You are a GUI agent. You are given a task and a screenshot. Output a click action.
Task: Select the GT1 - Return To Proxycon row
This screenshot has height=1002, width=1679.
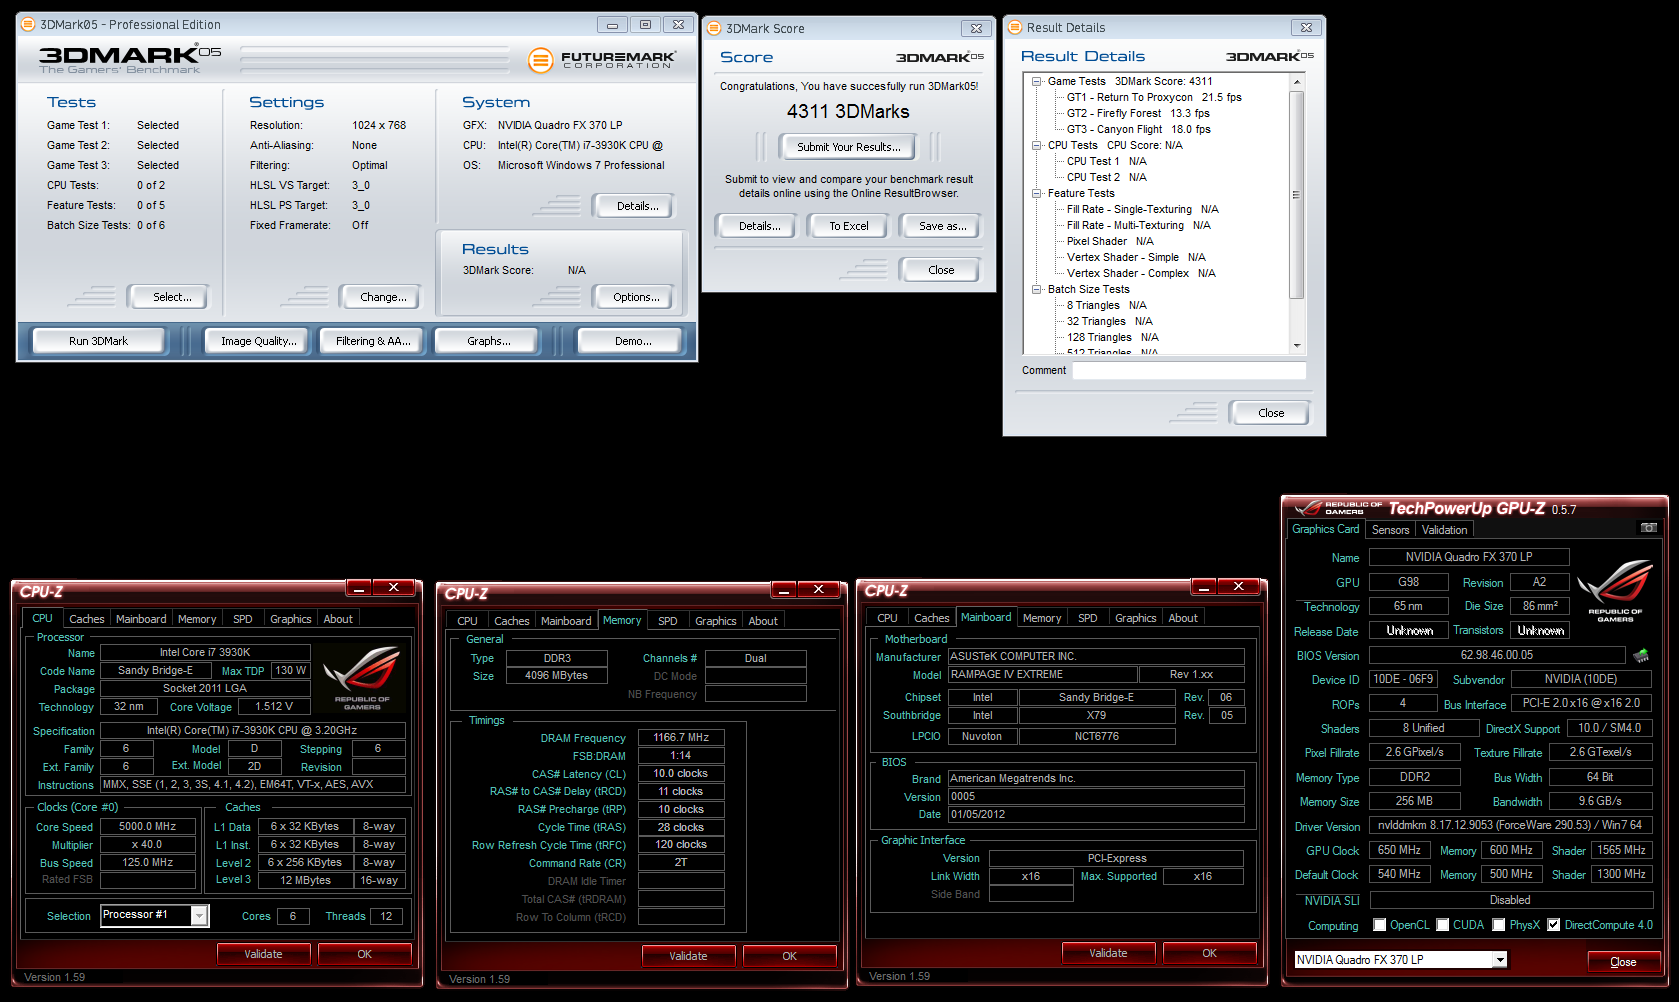pyautogui.click(x=1154, y=97)
